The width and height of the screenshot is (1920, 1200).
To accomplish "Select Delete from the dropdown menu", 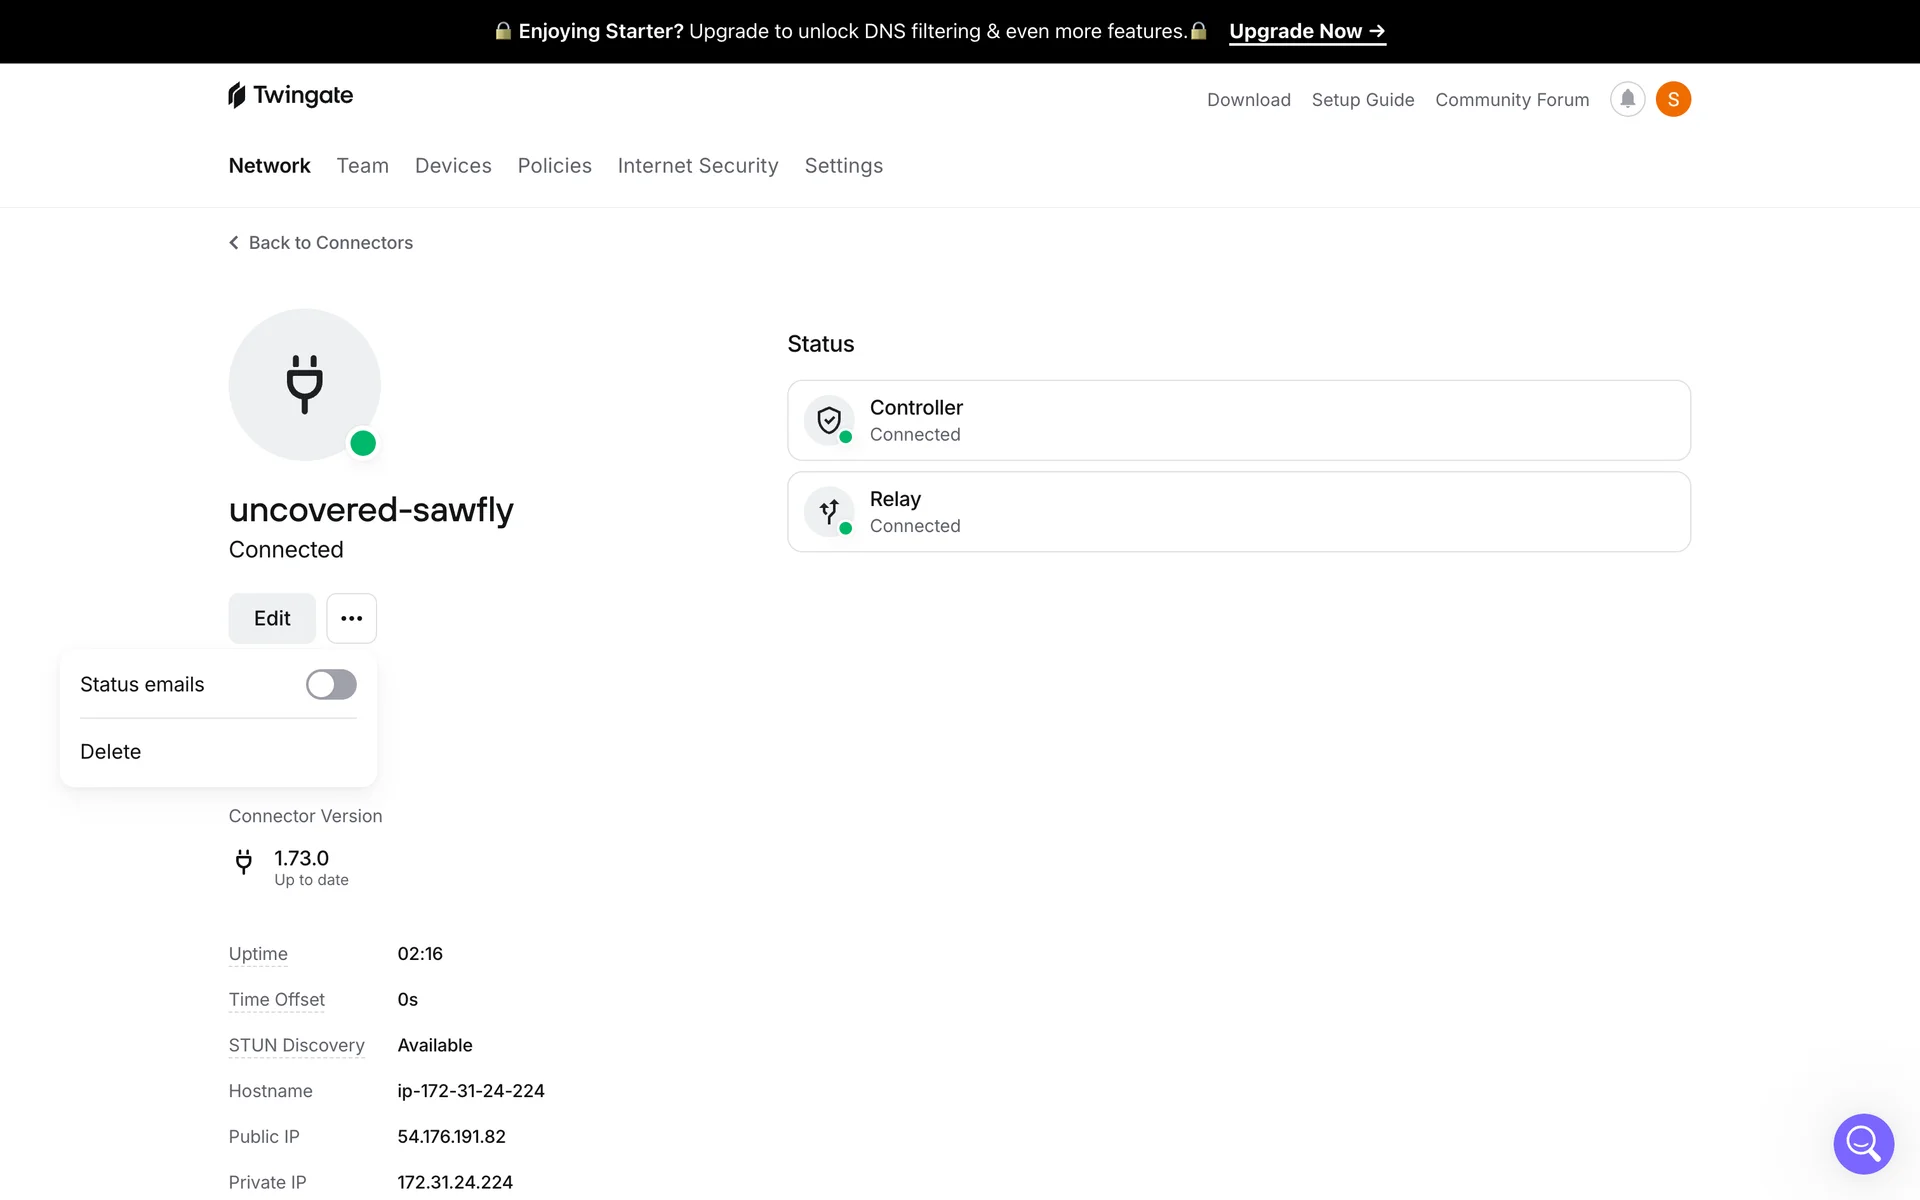I will tap(111, 752).
